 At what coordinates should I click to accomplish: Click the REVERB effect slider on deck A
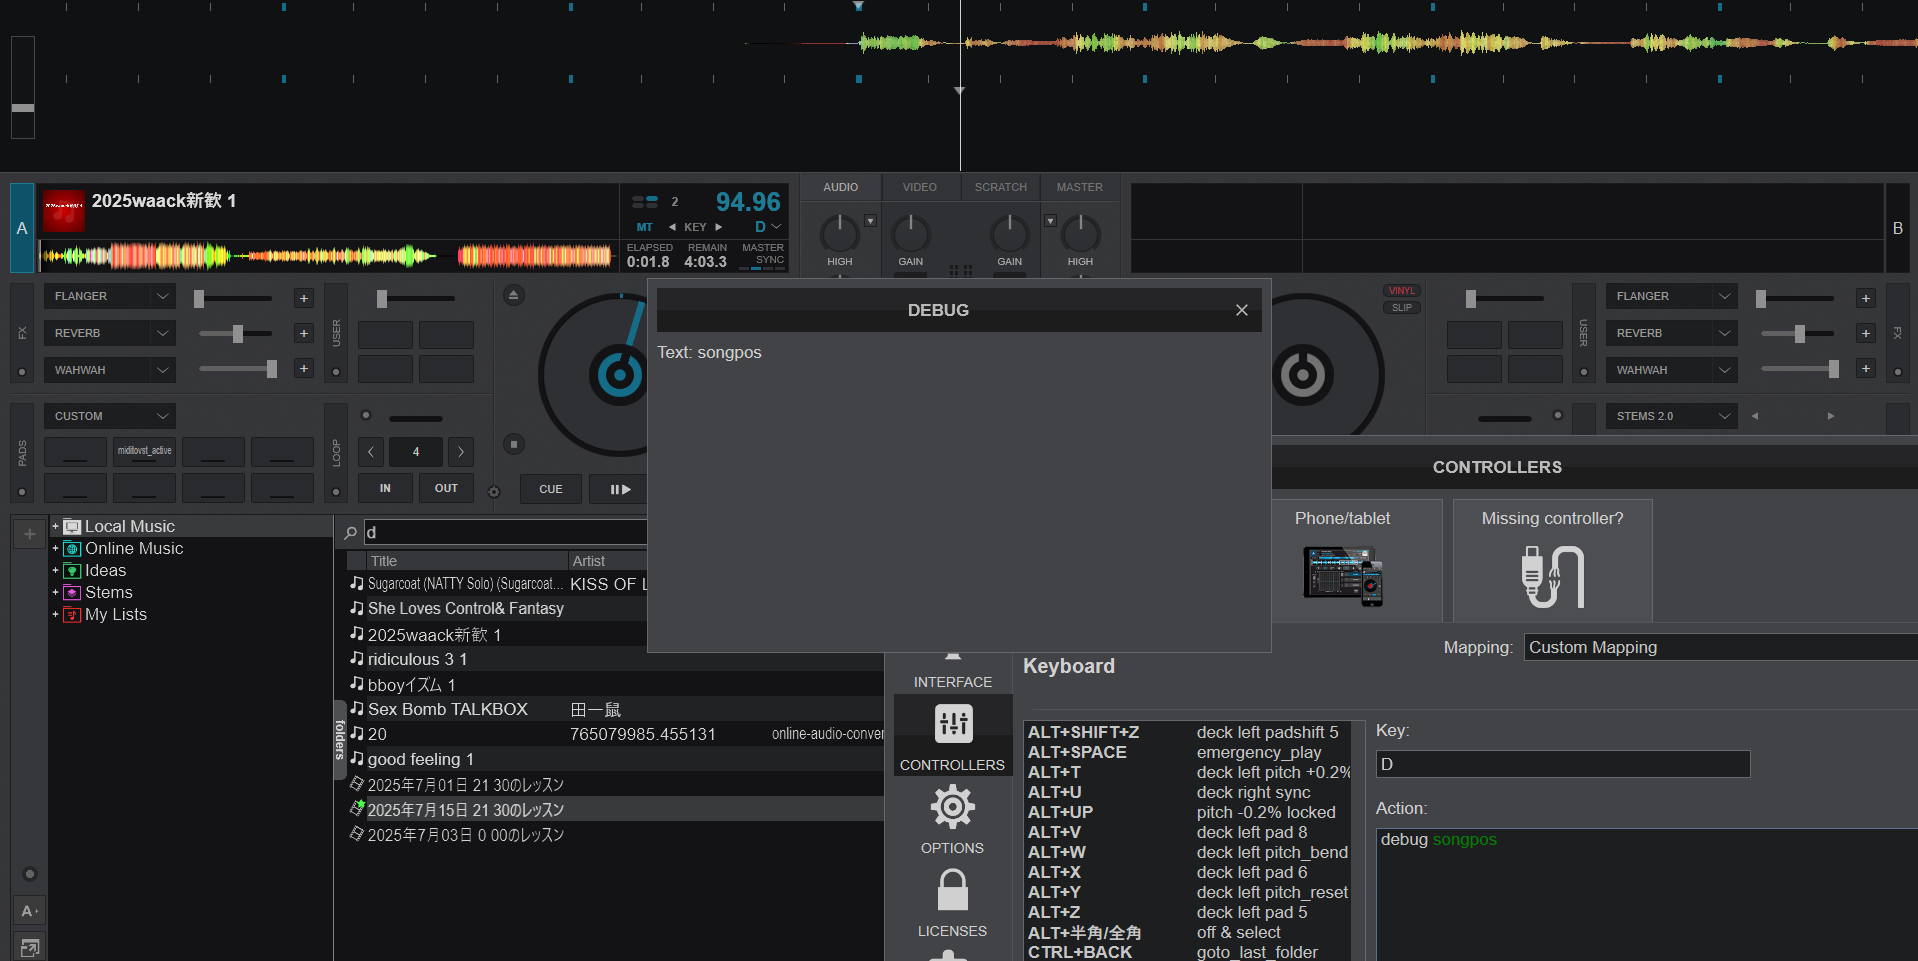(x=237, y=333)
